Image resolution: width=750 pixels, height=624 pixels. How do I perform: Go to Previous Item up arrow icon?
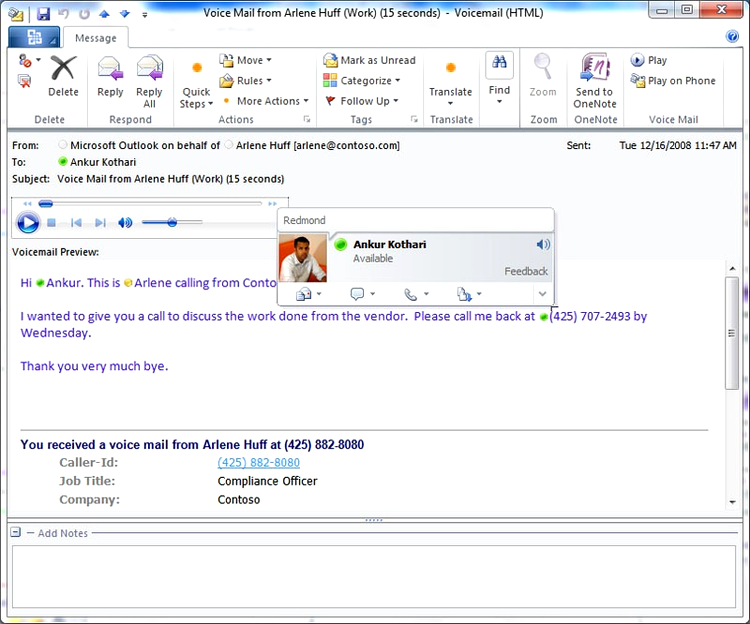click(104, 14)
